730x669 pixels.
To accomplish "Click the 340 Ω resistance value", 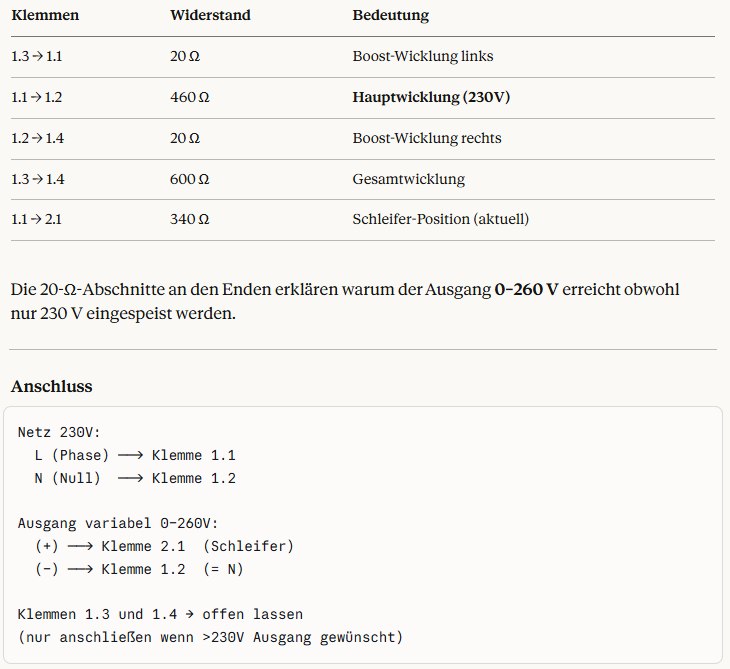I will 190,219.
